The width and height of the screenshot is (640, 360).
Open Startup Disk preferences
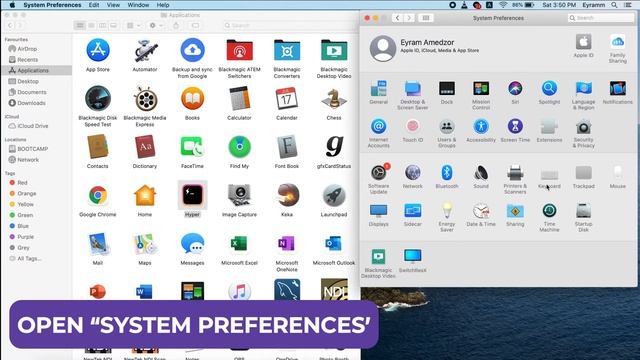[583, 218]
